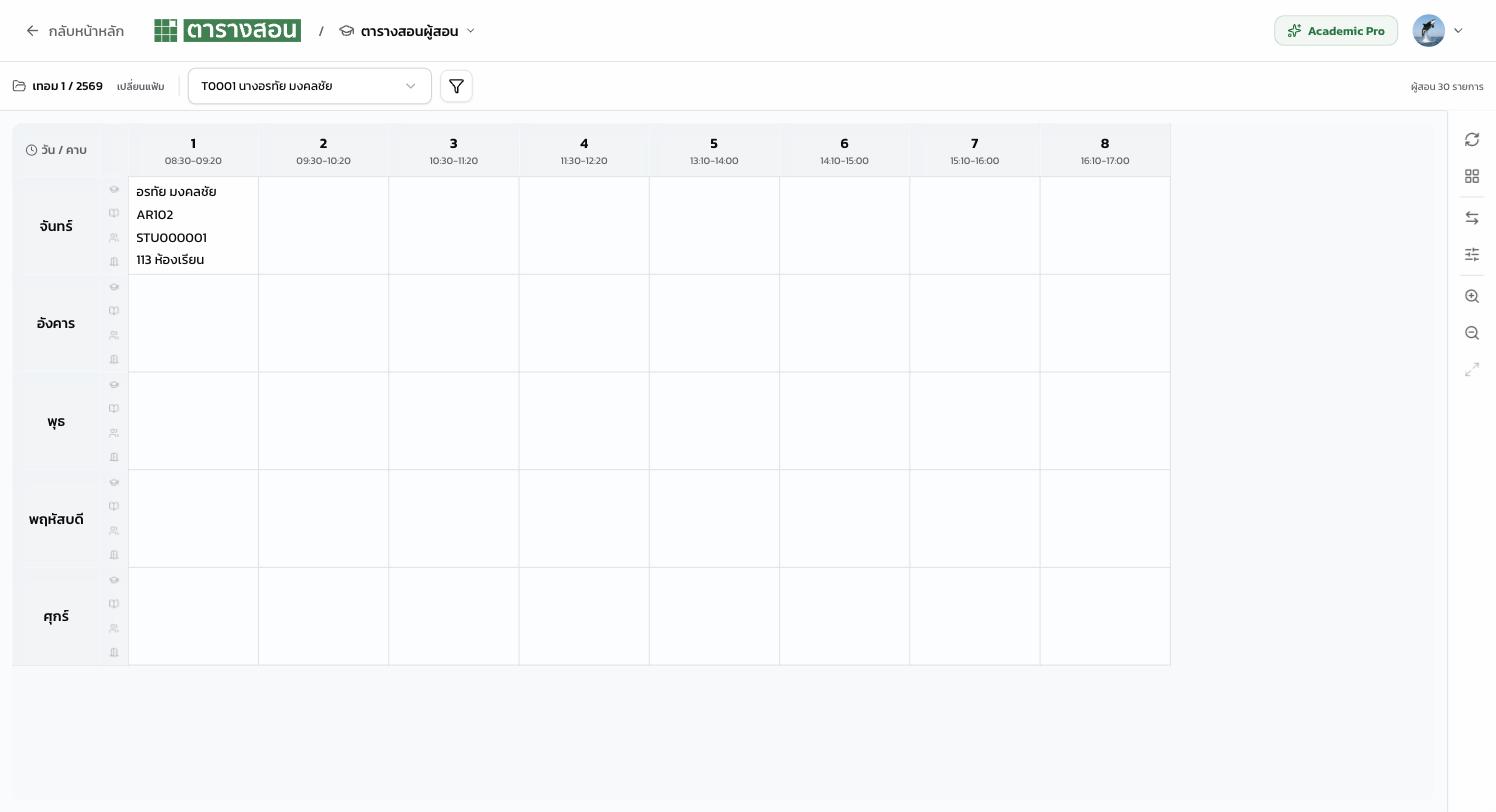This screenshot has width=1496, height=812.
Task: Click the back arrow beside กลับหน้าหลัก
Action: pyautogui.click(x=32, y=31)
